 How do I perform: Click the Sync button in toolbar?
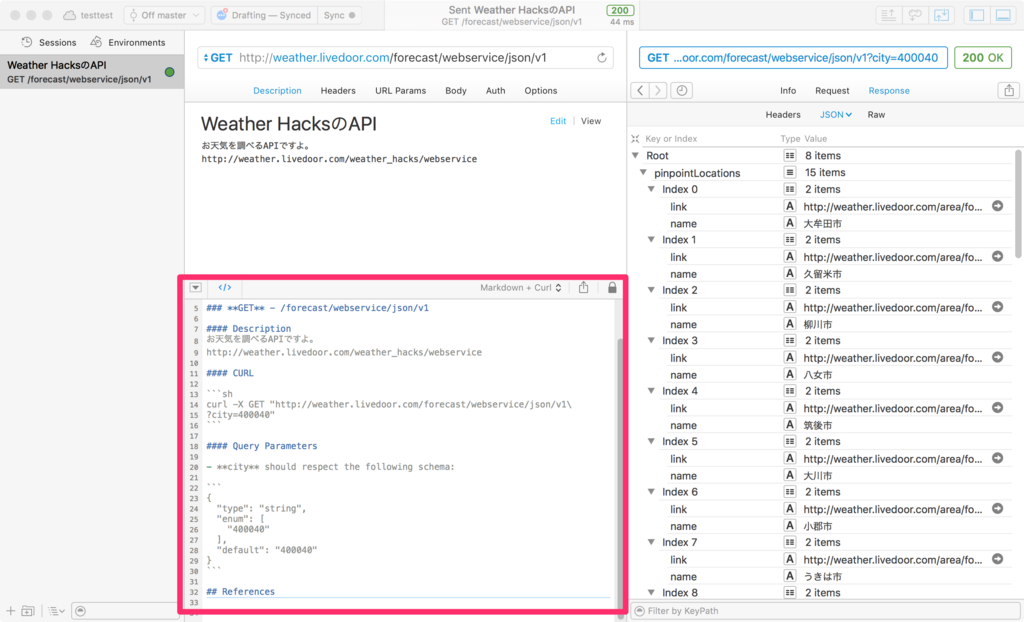[x=340, y=15]
